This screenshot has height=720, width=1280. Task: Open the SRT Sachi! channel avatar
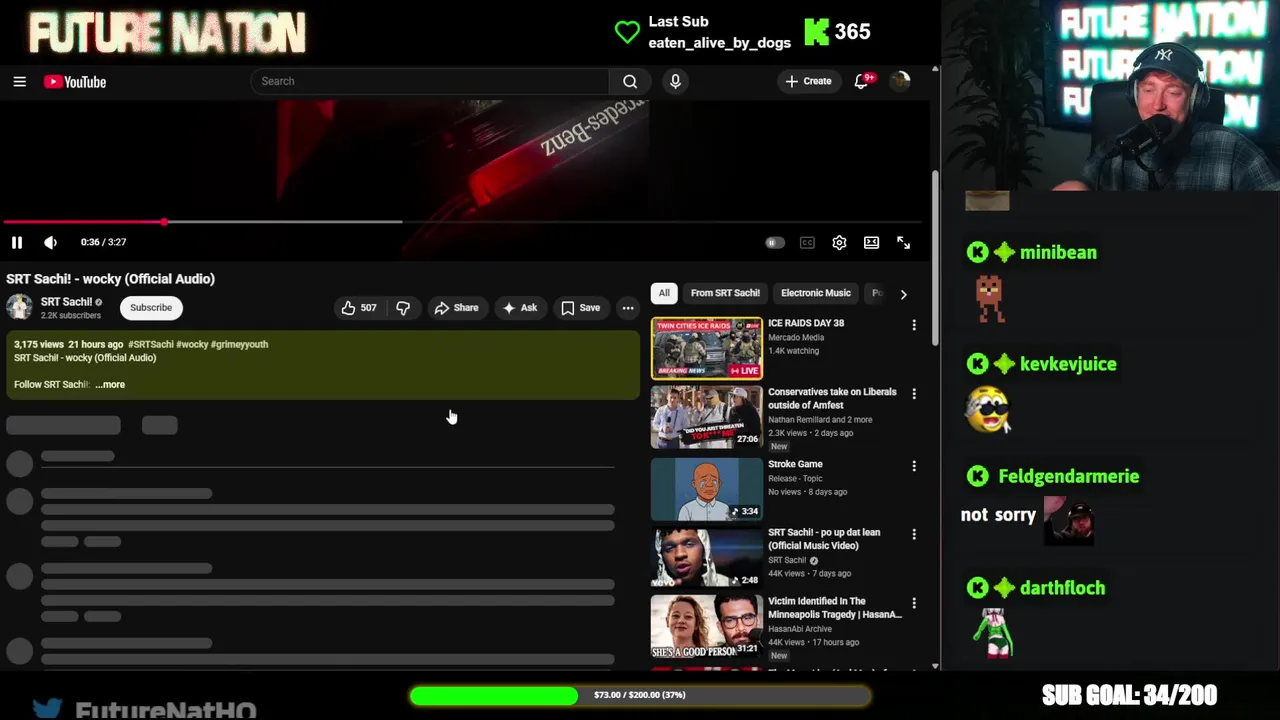[19, 307]
